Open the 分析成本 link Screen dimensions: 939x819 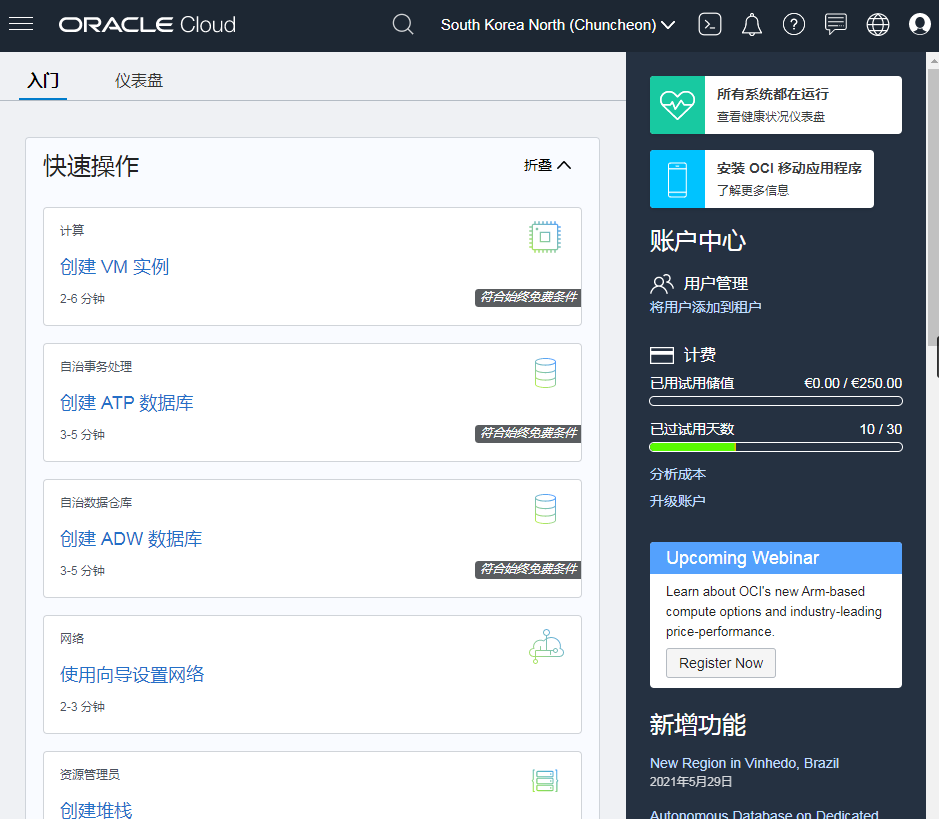tap(678, 474)
